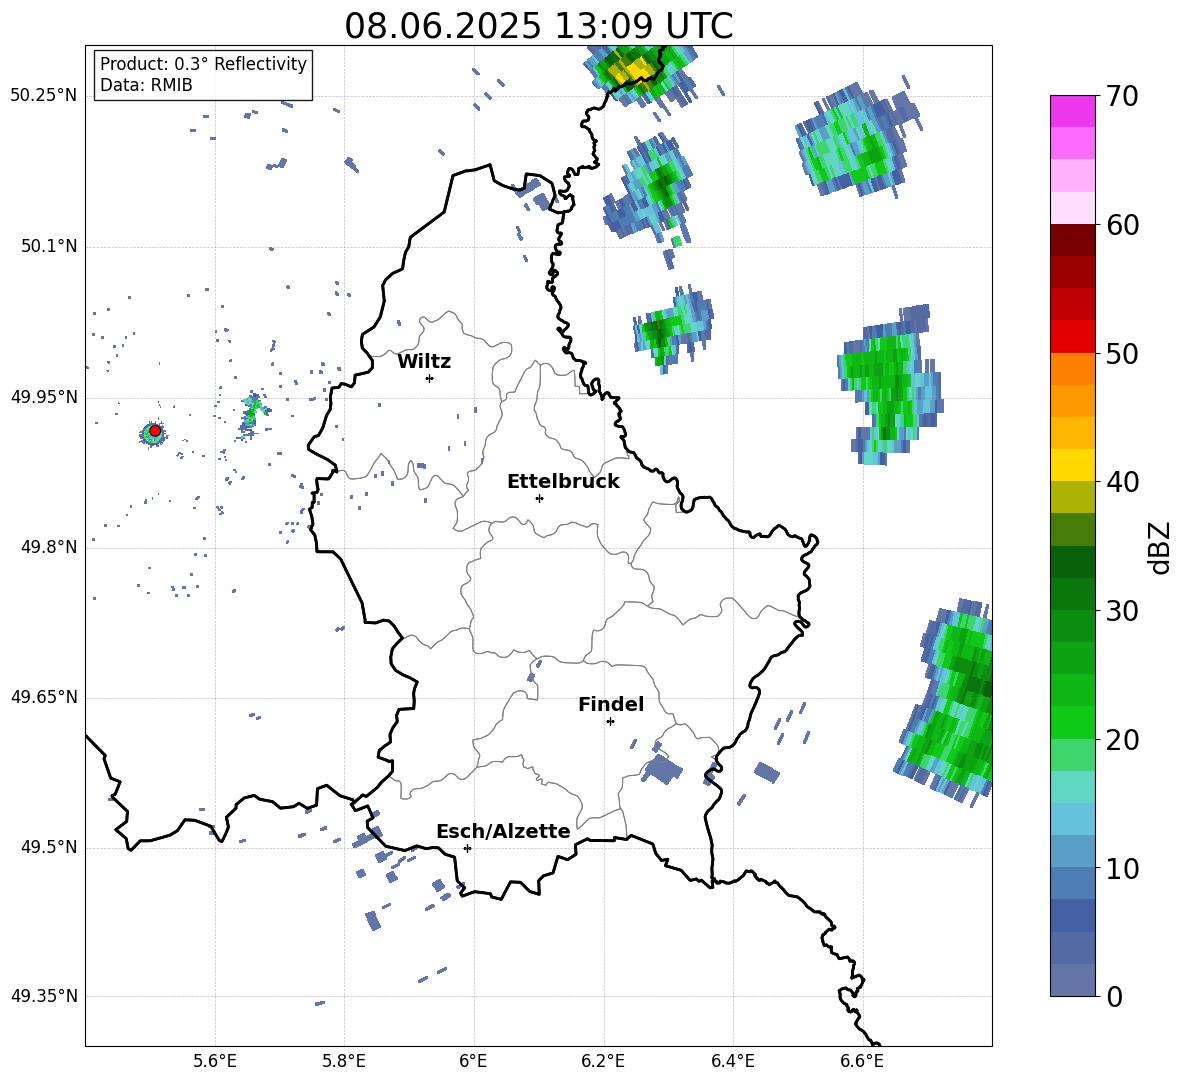Screen dimensions: 1184x1081
Task: Click the 49.35°N latitude label
Action: 44,996
